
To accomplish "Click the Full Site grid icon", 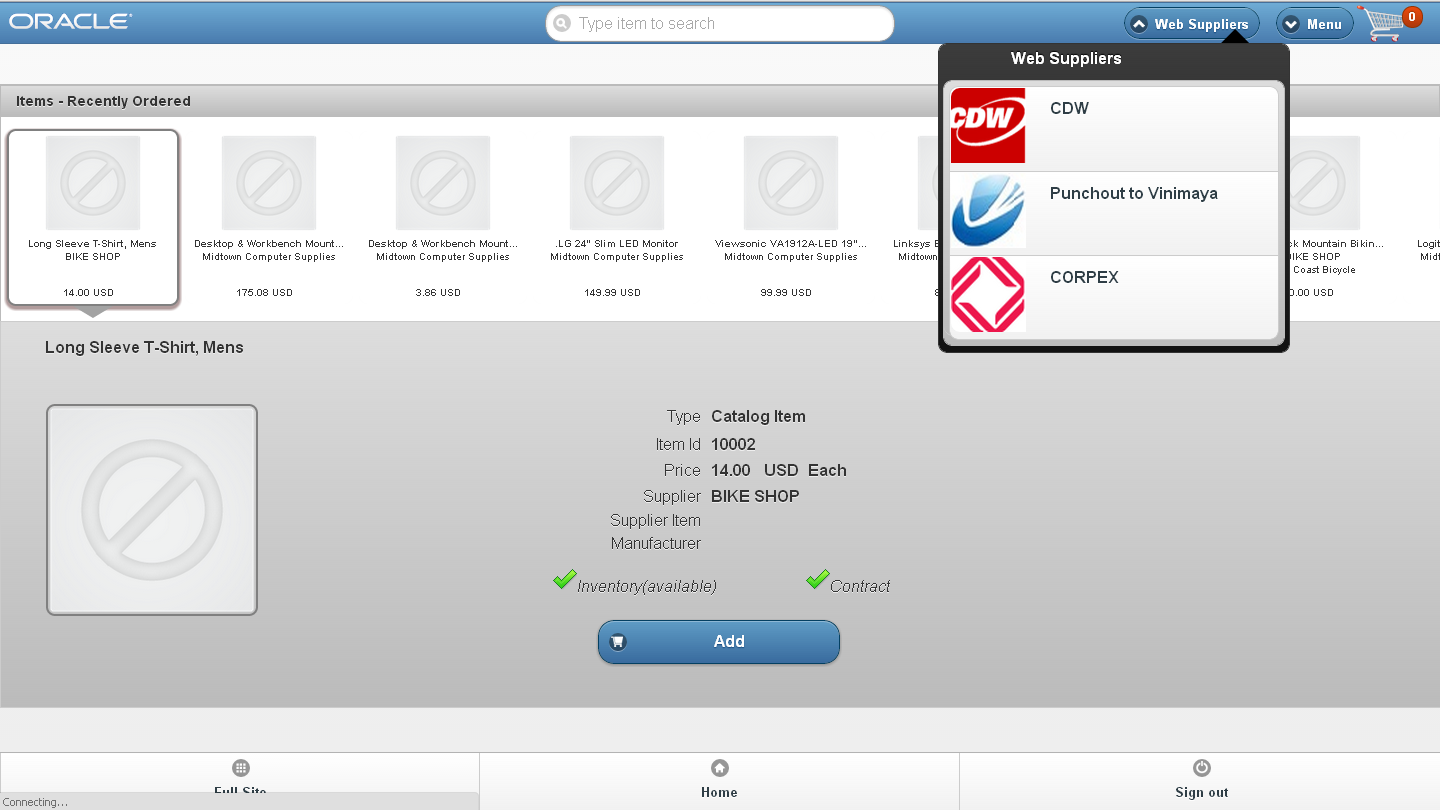I will click(x=240, y=768).
